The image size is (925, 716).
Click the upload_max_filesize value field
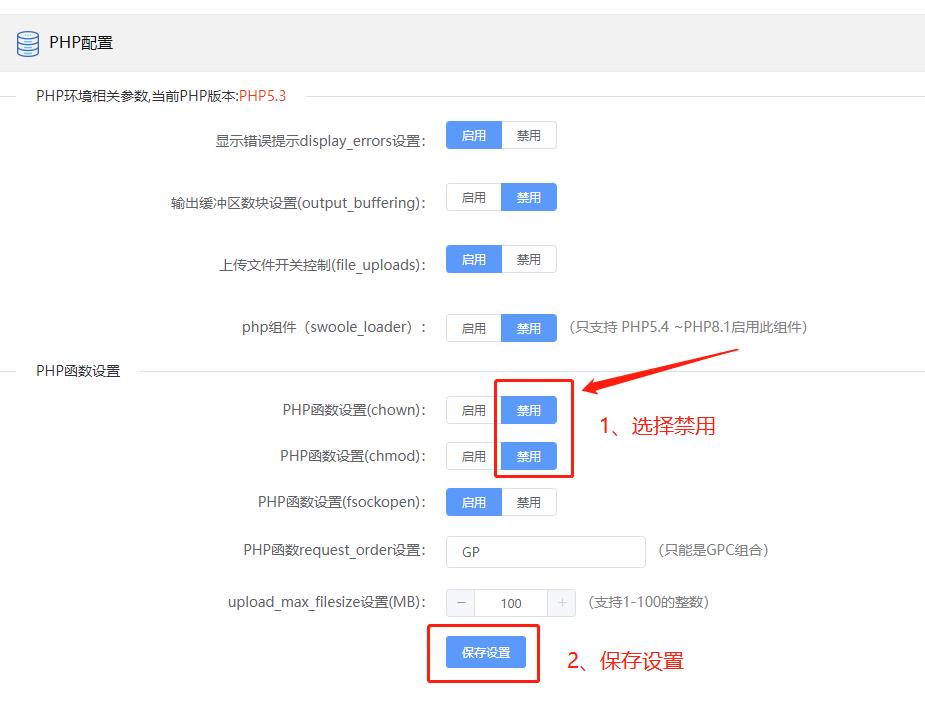click(x=511, y=603)
